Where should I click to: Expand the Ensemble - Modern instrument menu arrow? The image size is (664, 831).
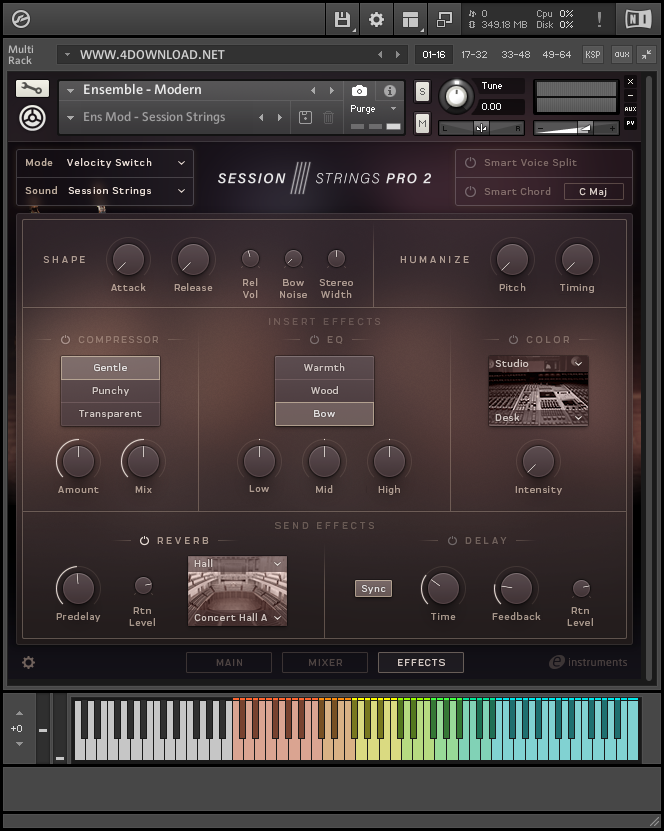[x=70, y=91]
